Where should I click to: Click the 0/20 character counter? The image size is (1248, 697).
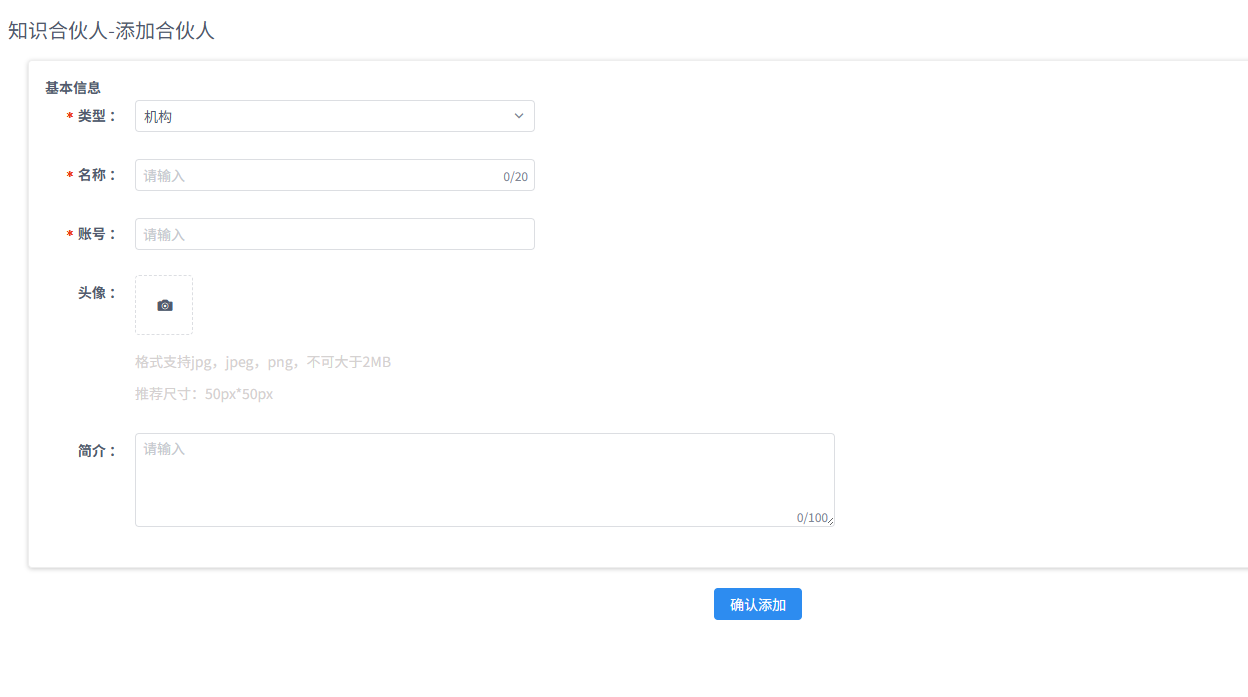point(515,177)
